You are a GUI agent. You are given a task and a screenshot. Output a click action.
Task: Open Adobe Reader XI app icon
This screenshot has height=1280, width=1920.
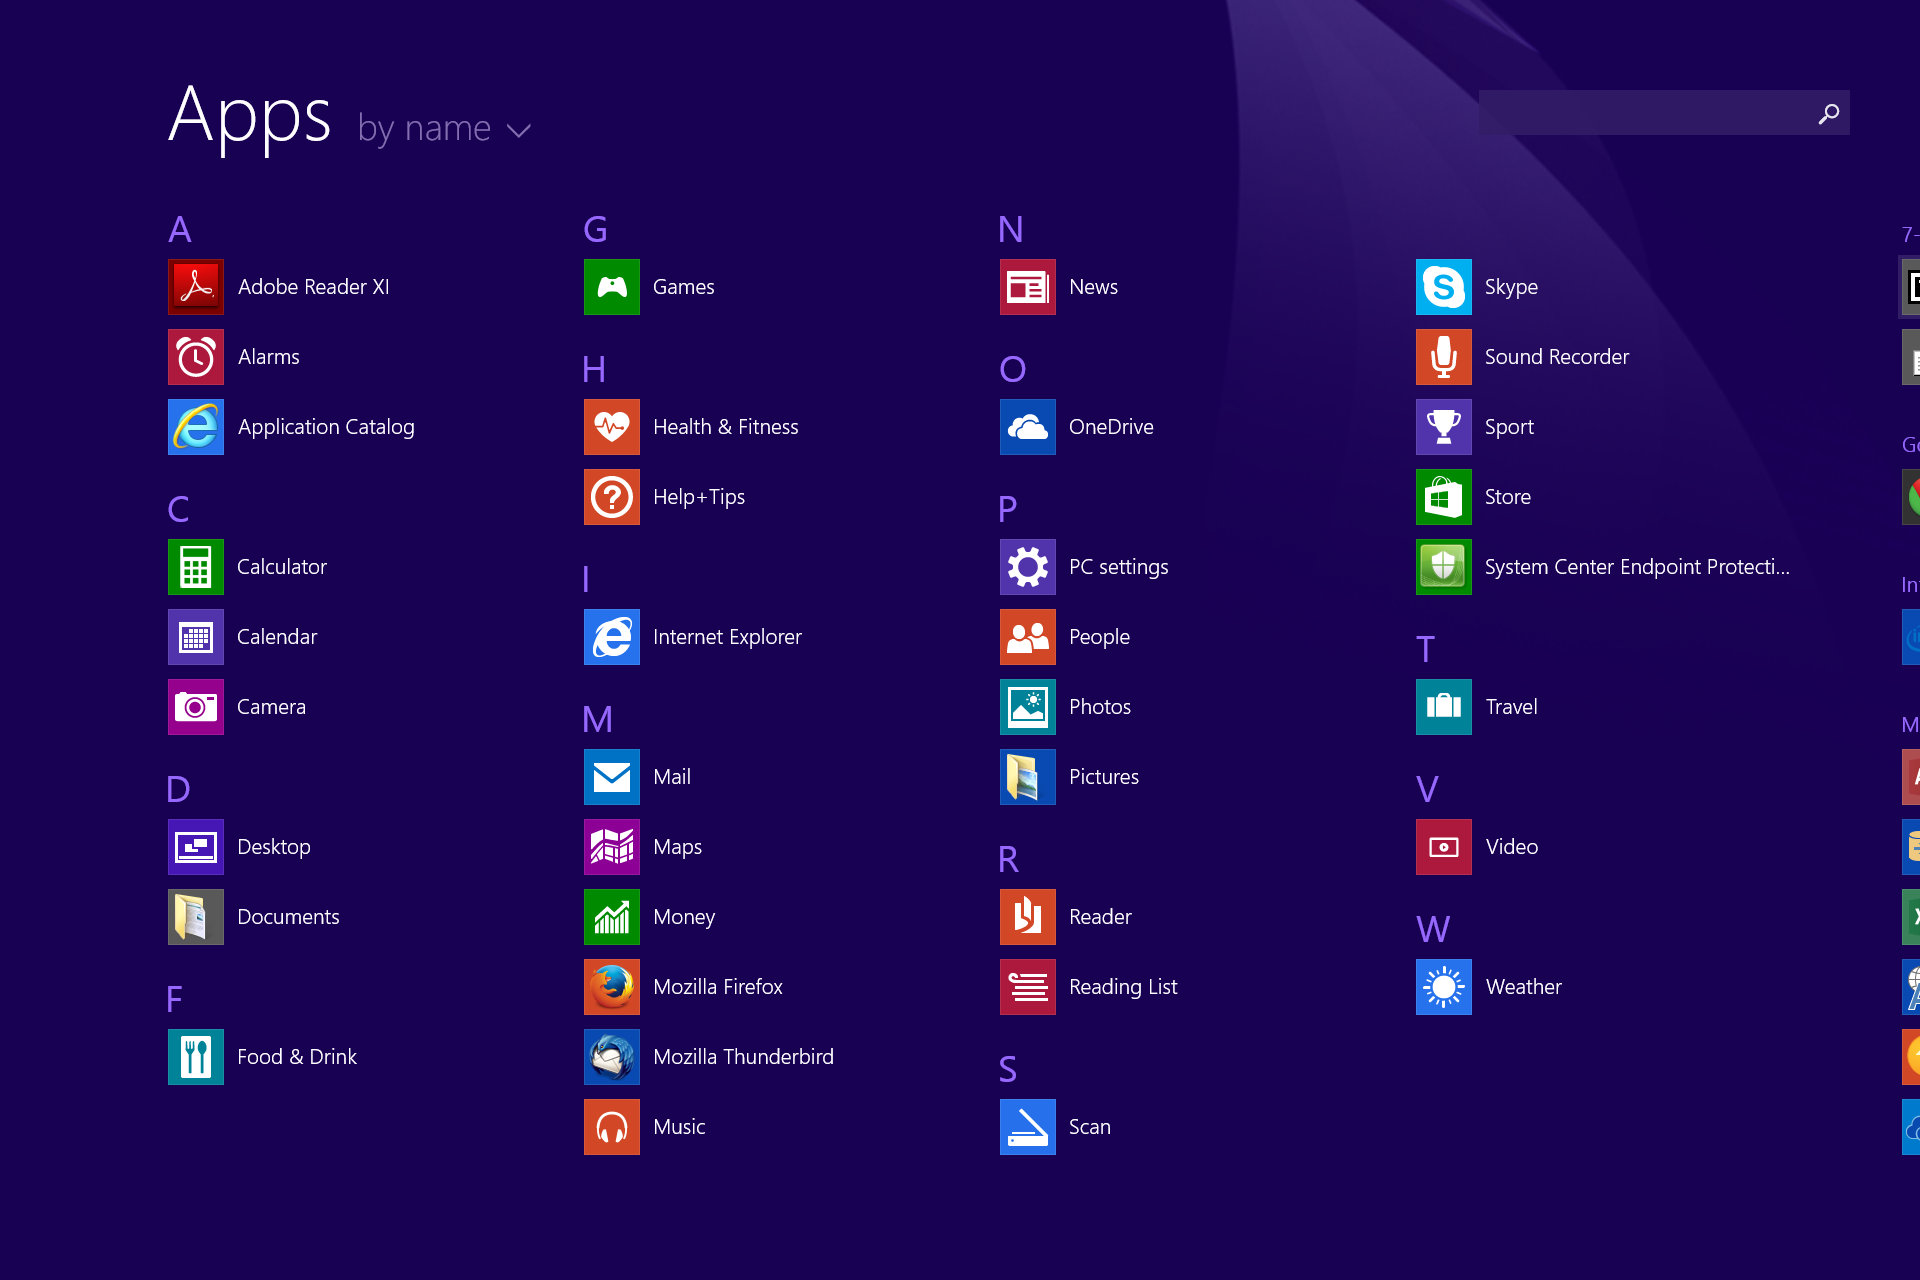pyautogui.click(x=196, y=287)
